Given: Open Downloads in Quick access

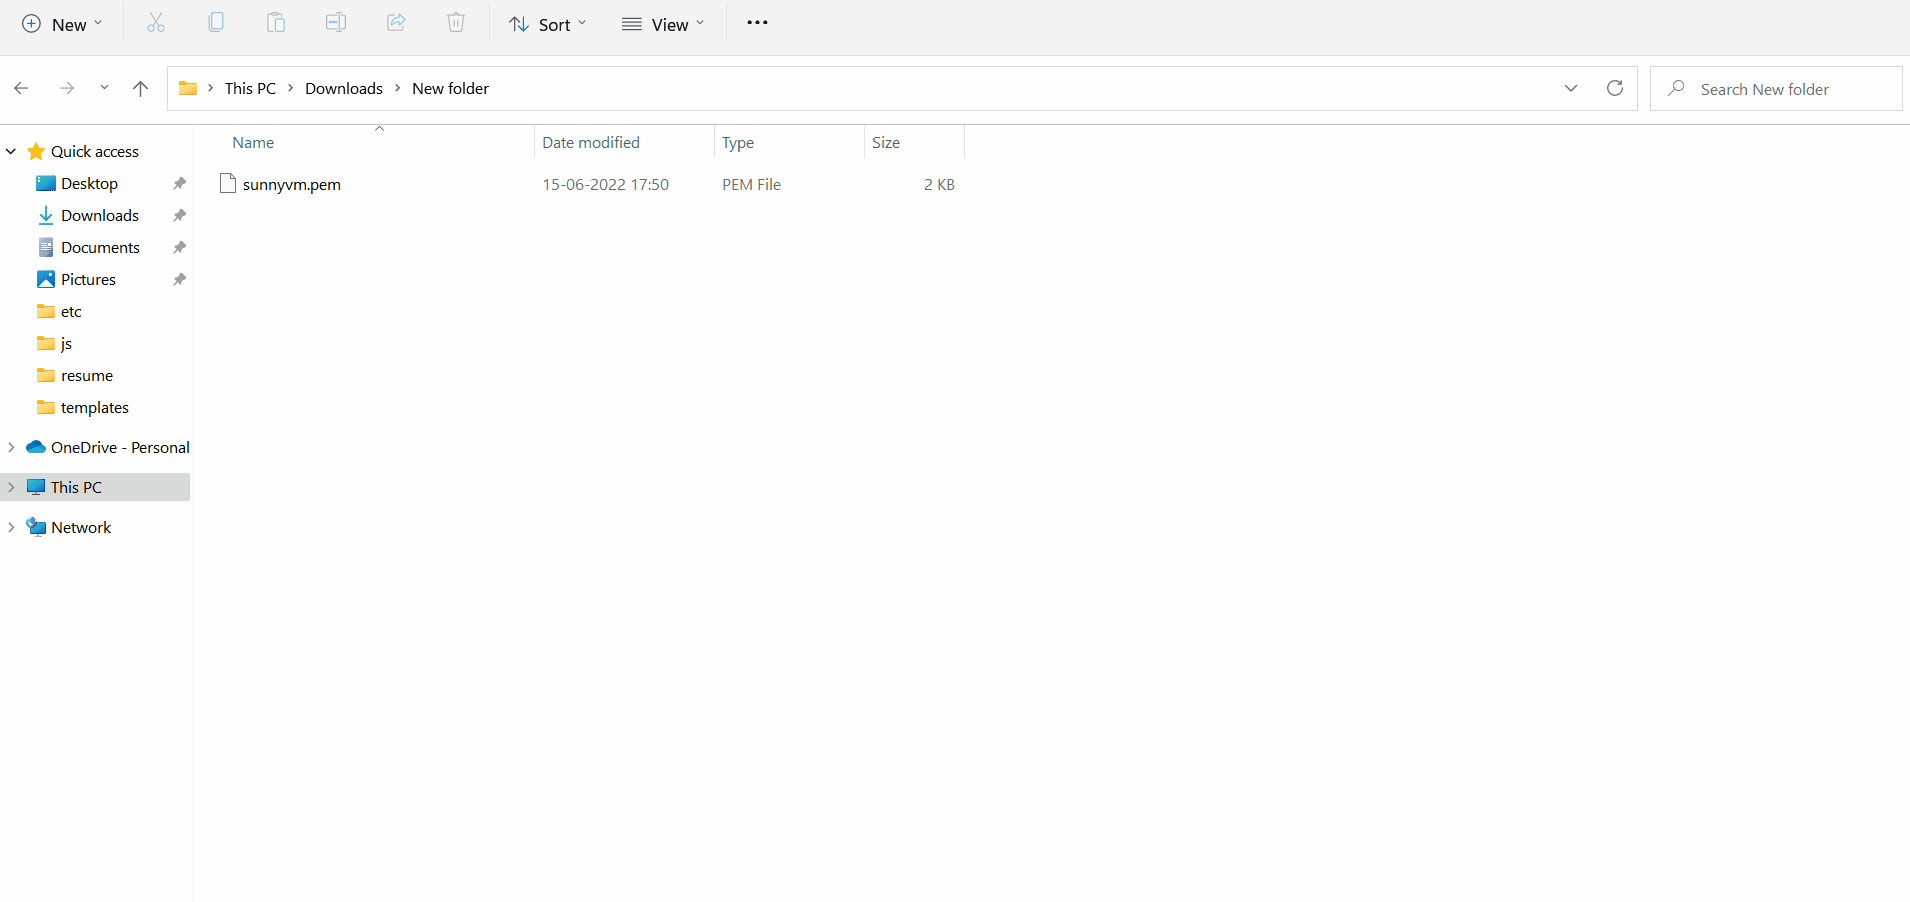Looking at the screenshot, I should tap(99, 215).
